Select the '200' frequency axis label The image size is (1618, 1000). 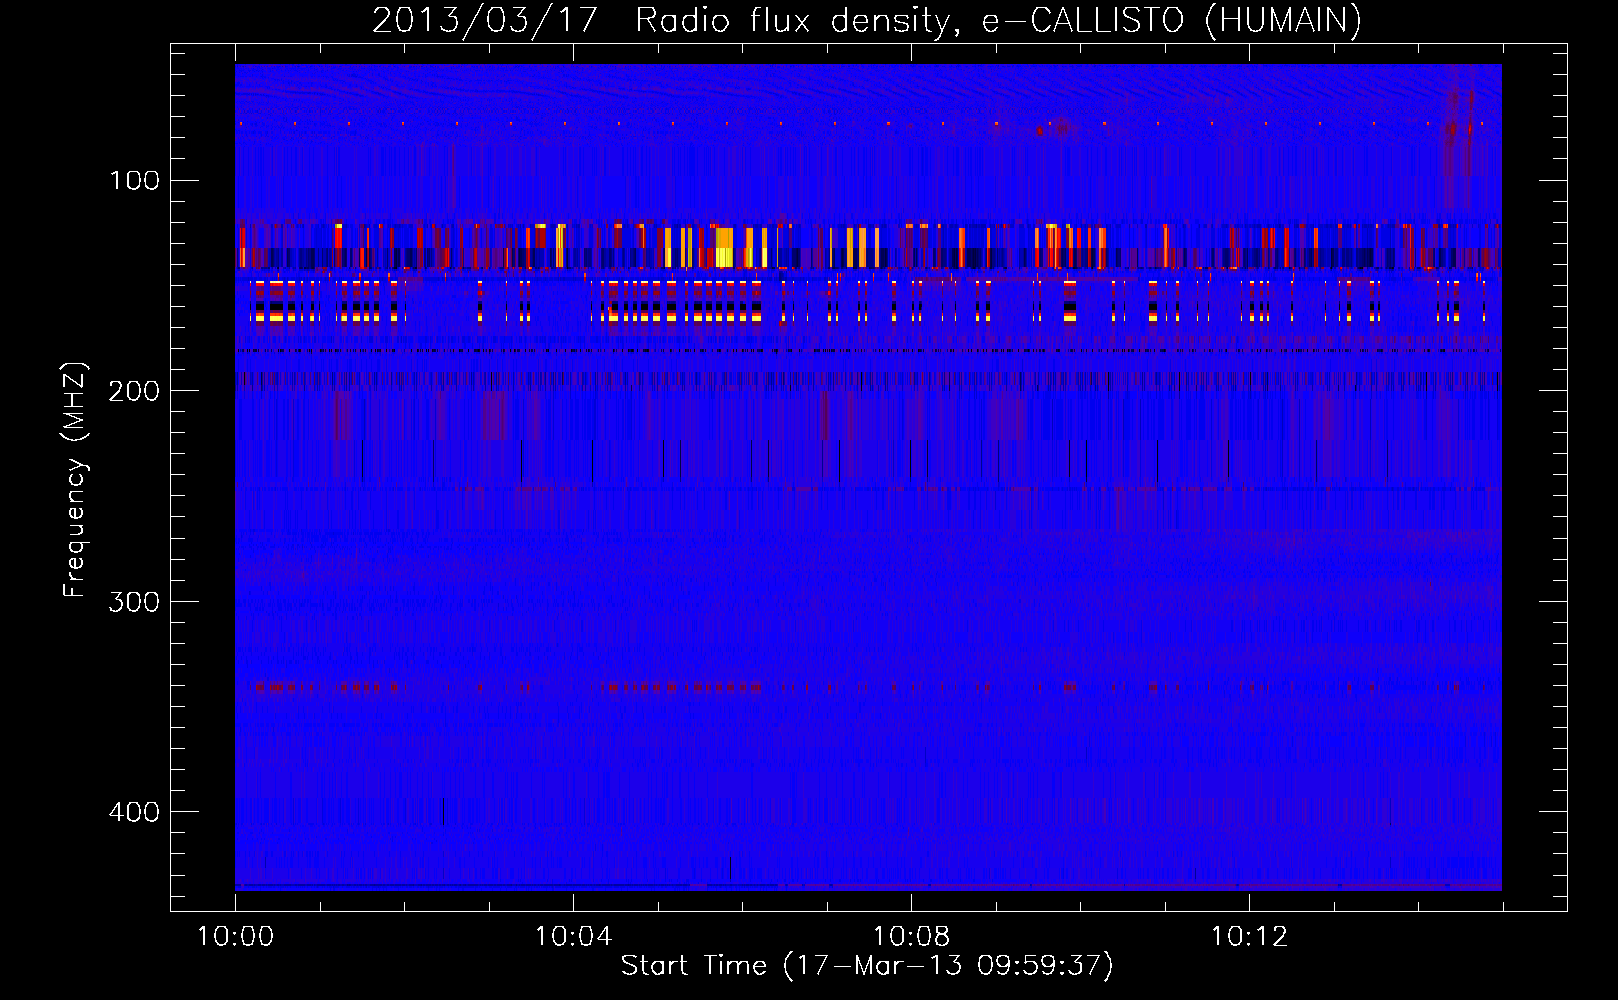pos(134,391)
